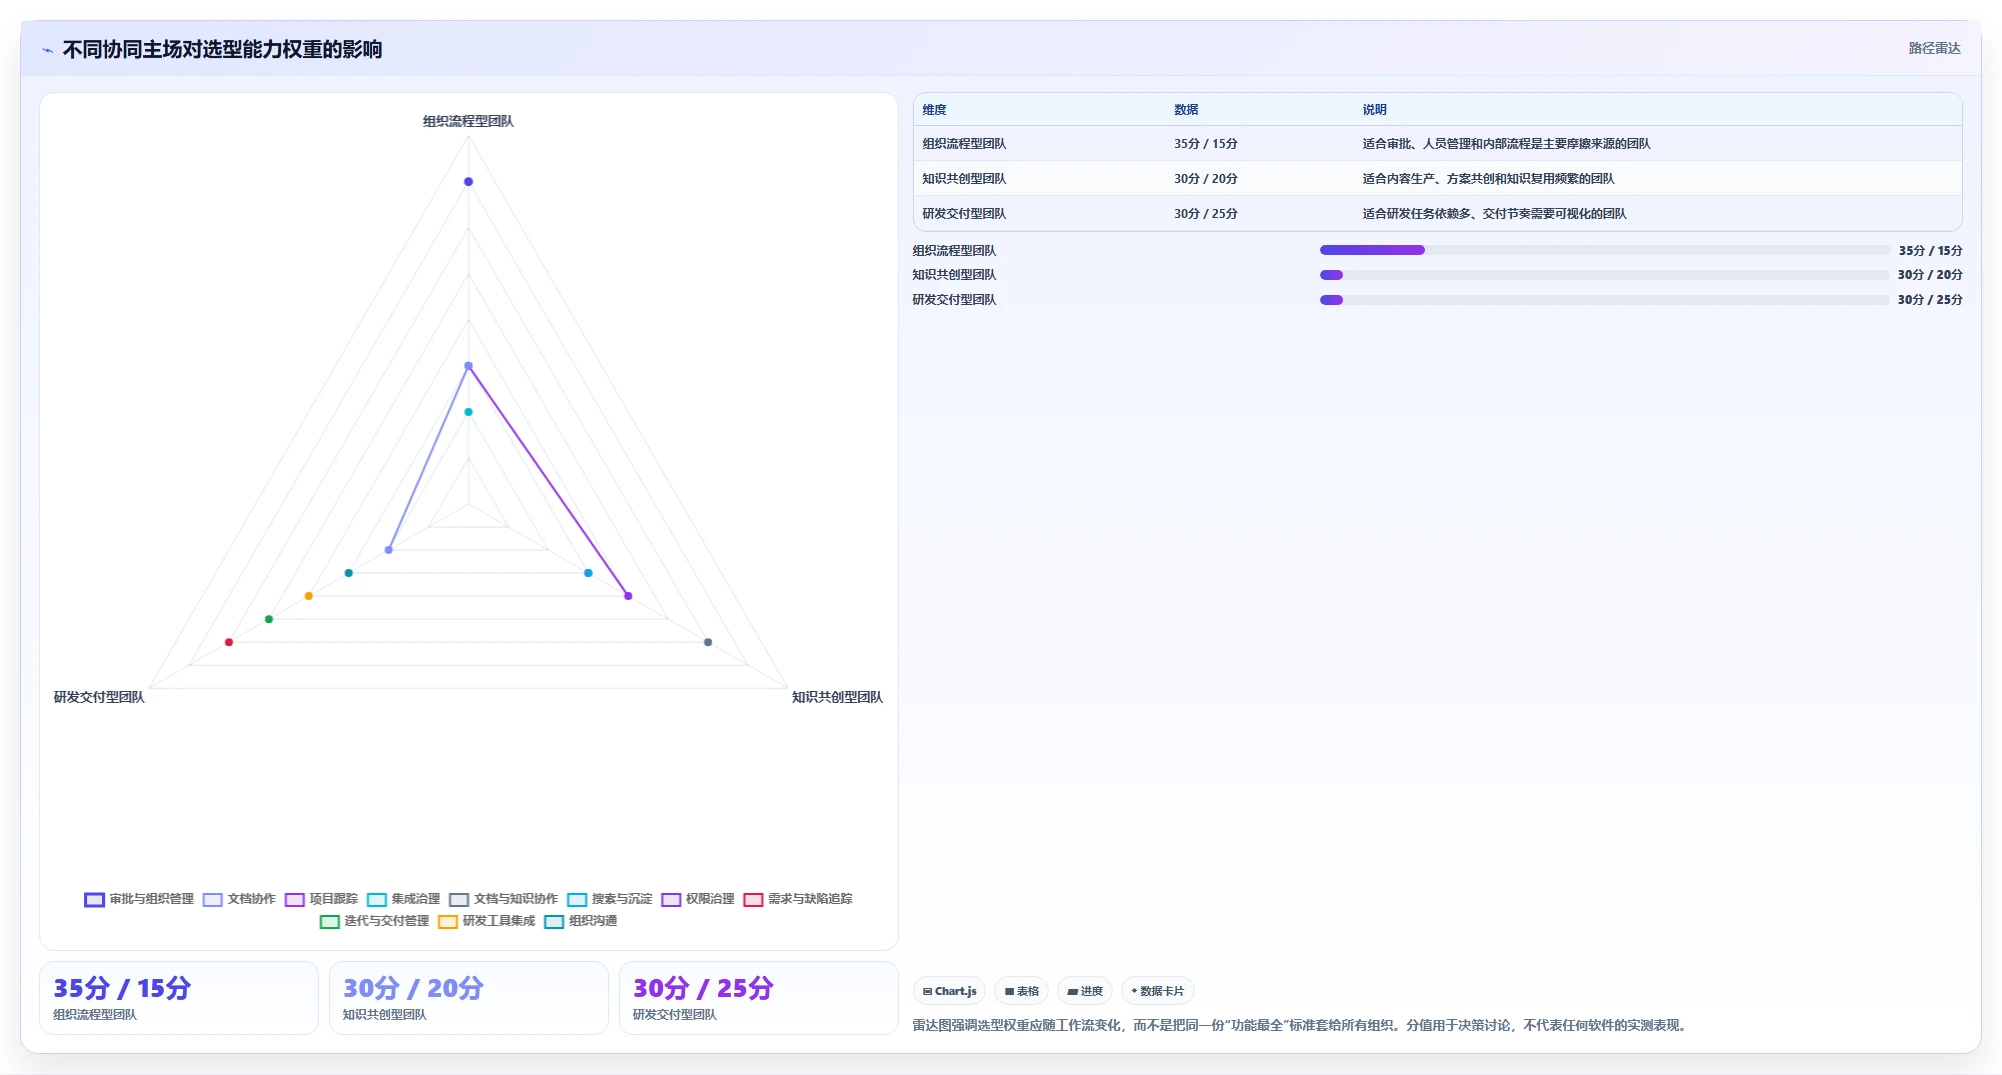Toggle the 项目跟踪 legend series

(x=321, y=899)
